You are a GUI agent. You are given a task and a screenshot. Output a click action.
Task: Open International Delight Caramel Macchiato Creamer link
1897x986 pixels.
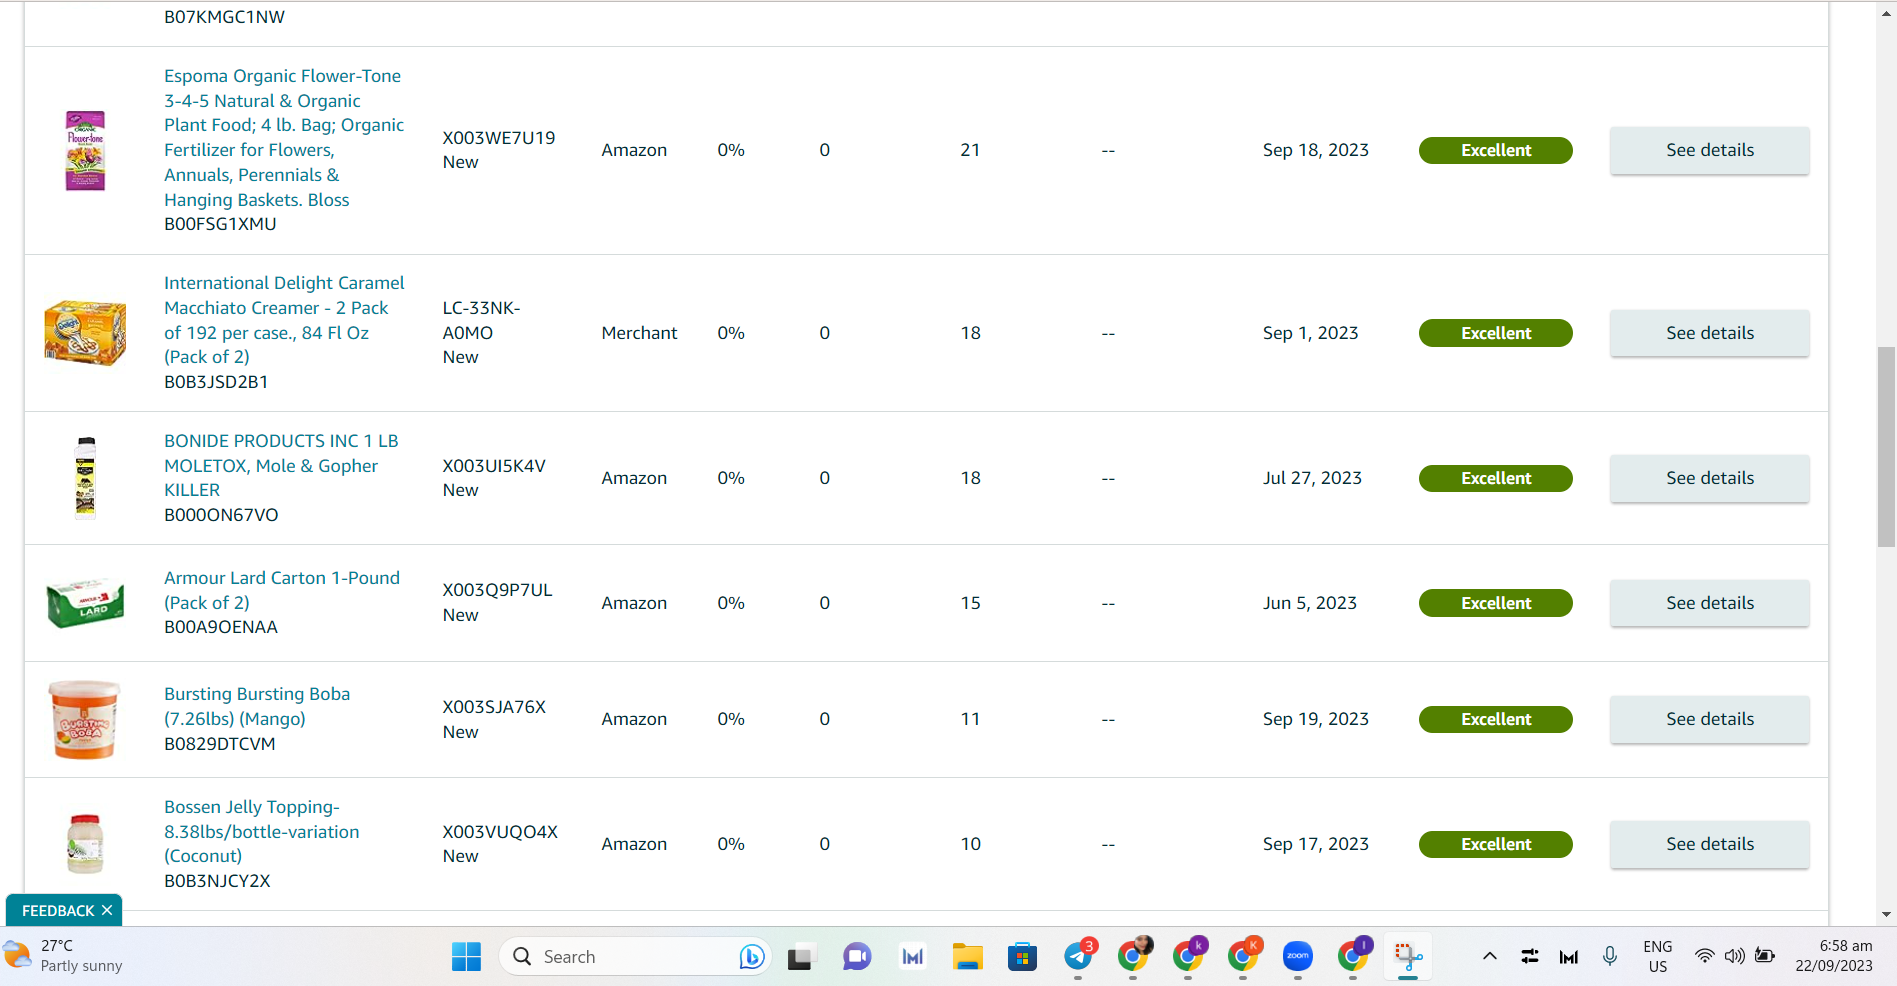click(x=284, y=320)
